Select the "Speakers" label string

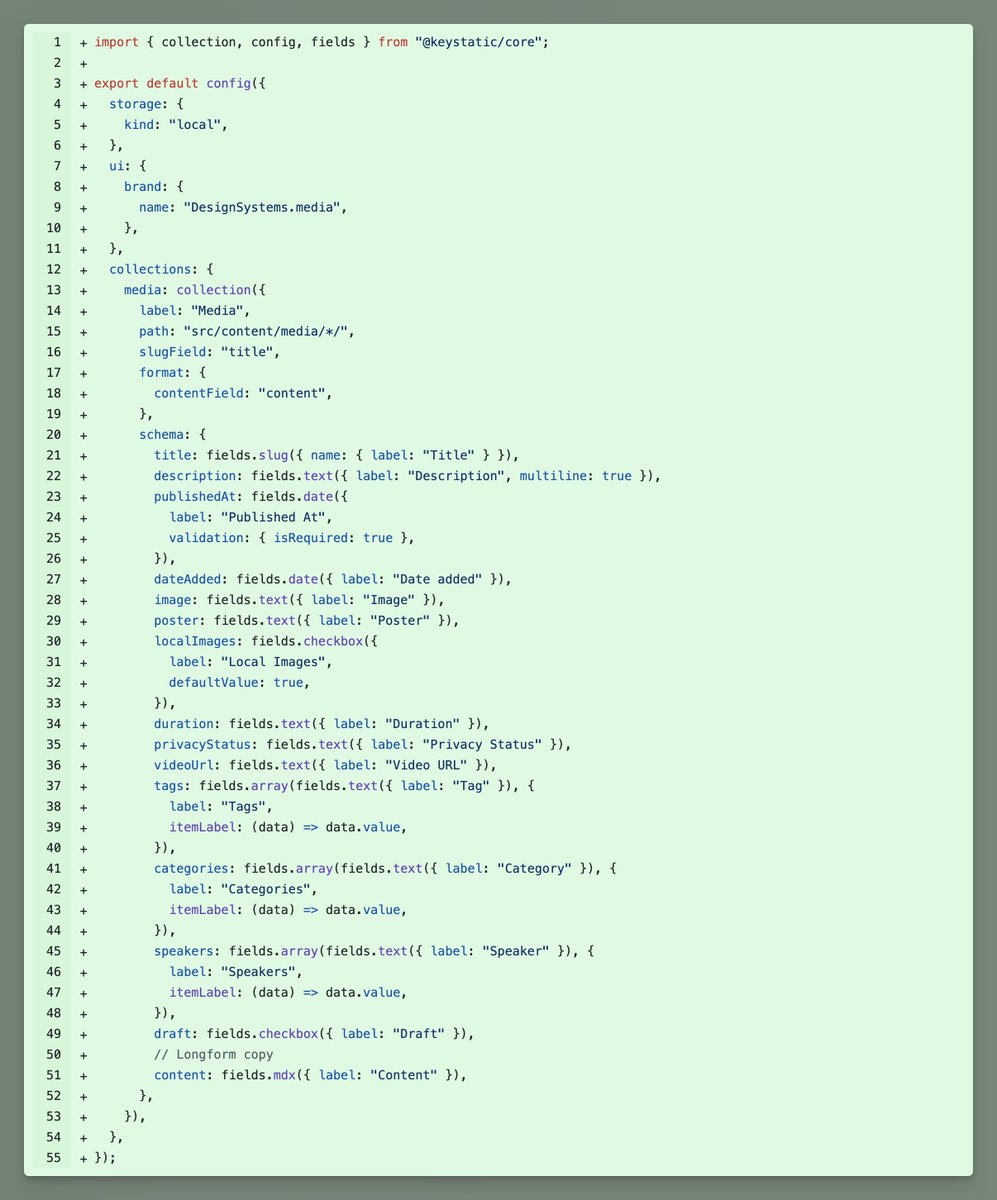[258, 972]
